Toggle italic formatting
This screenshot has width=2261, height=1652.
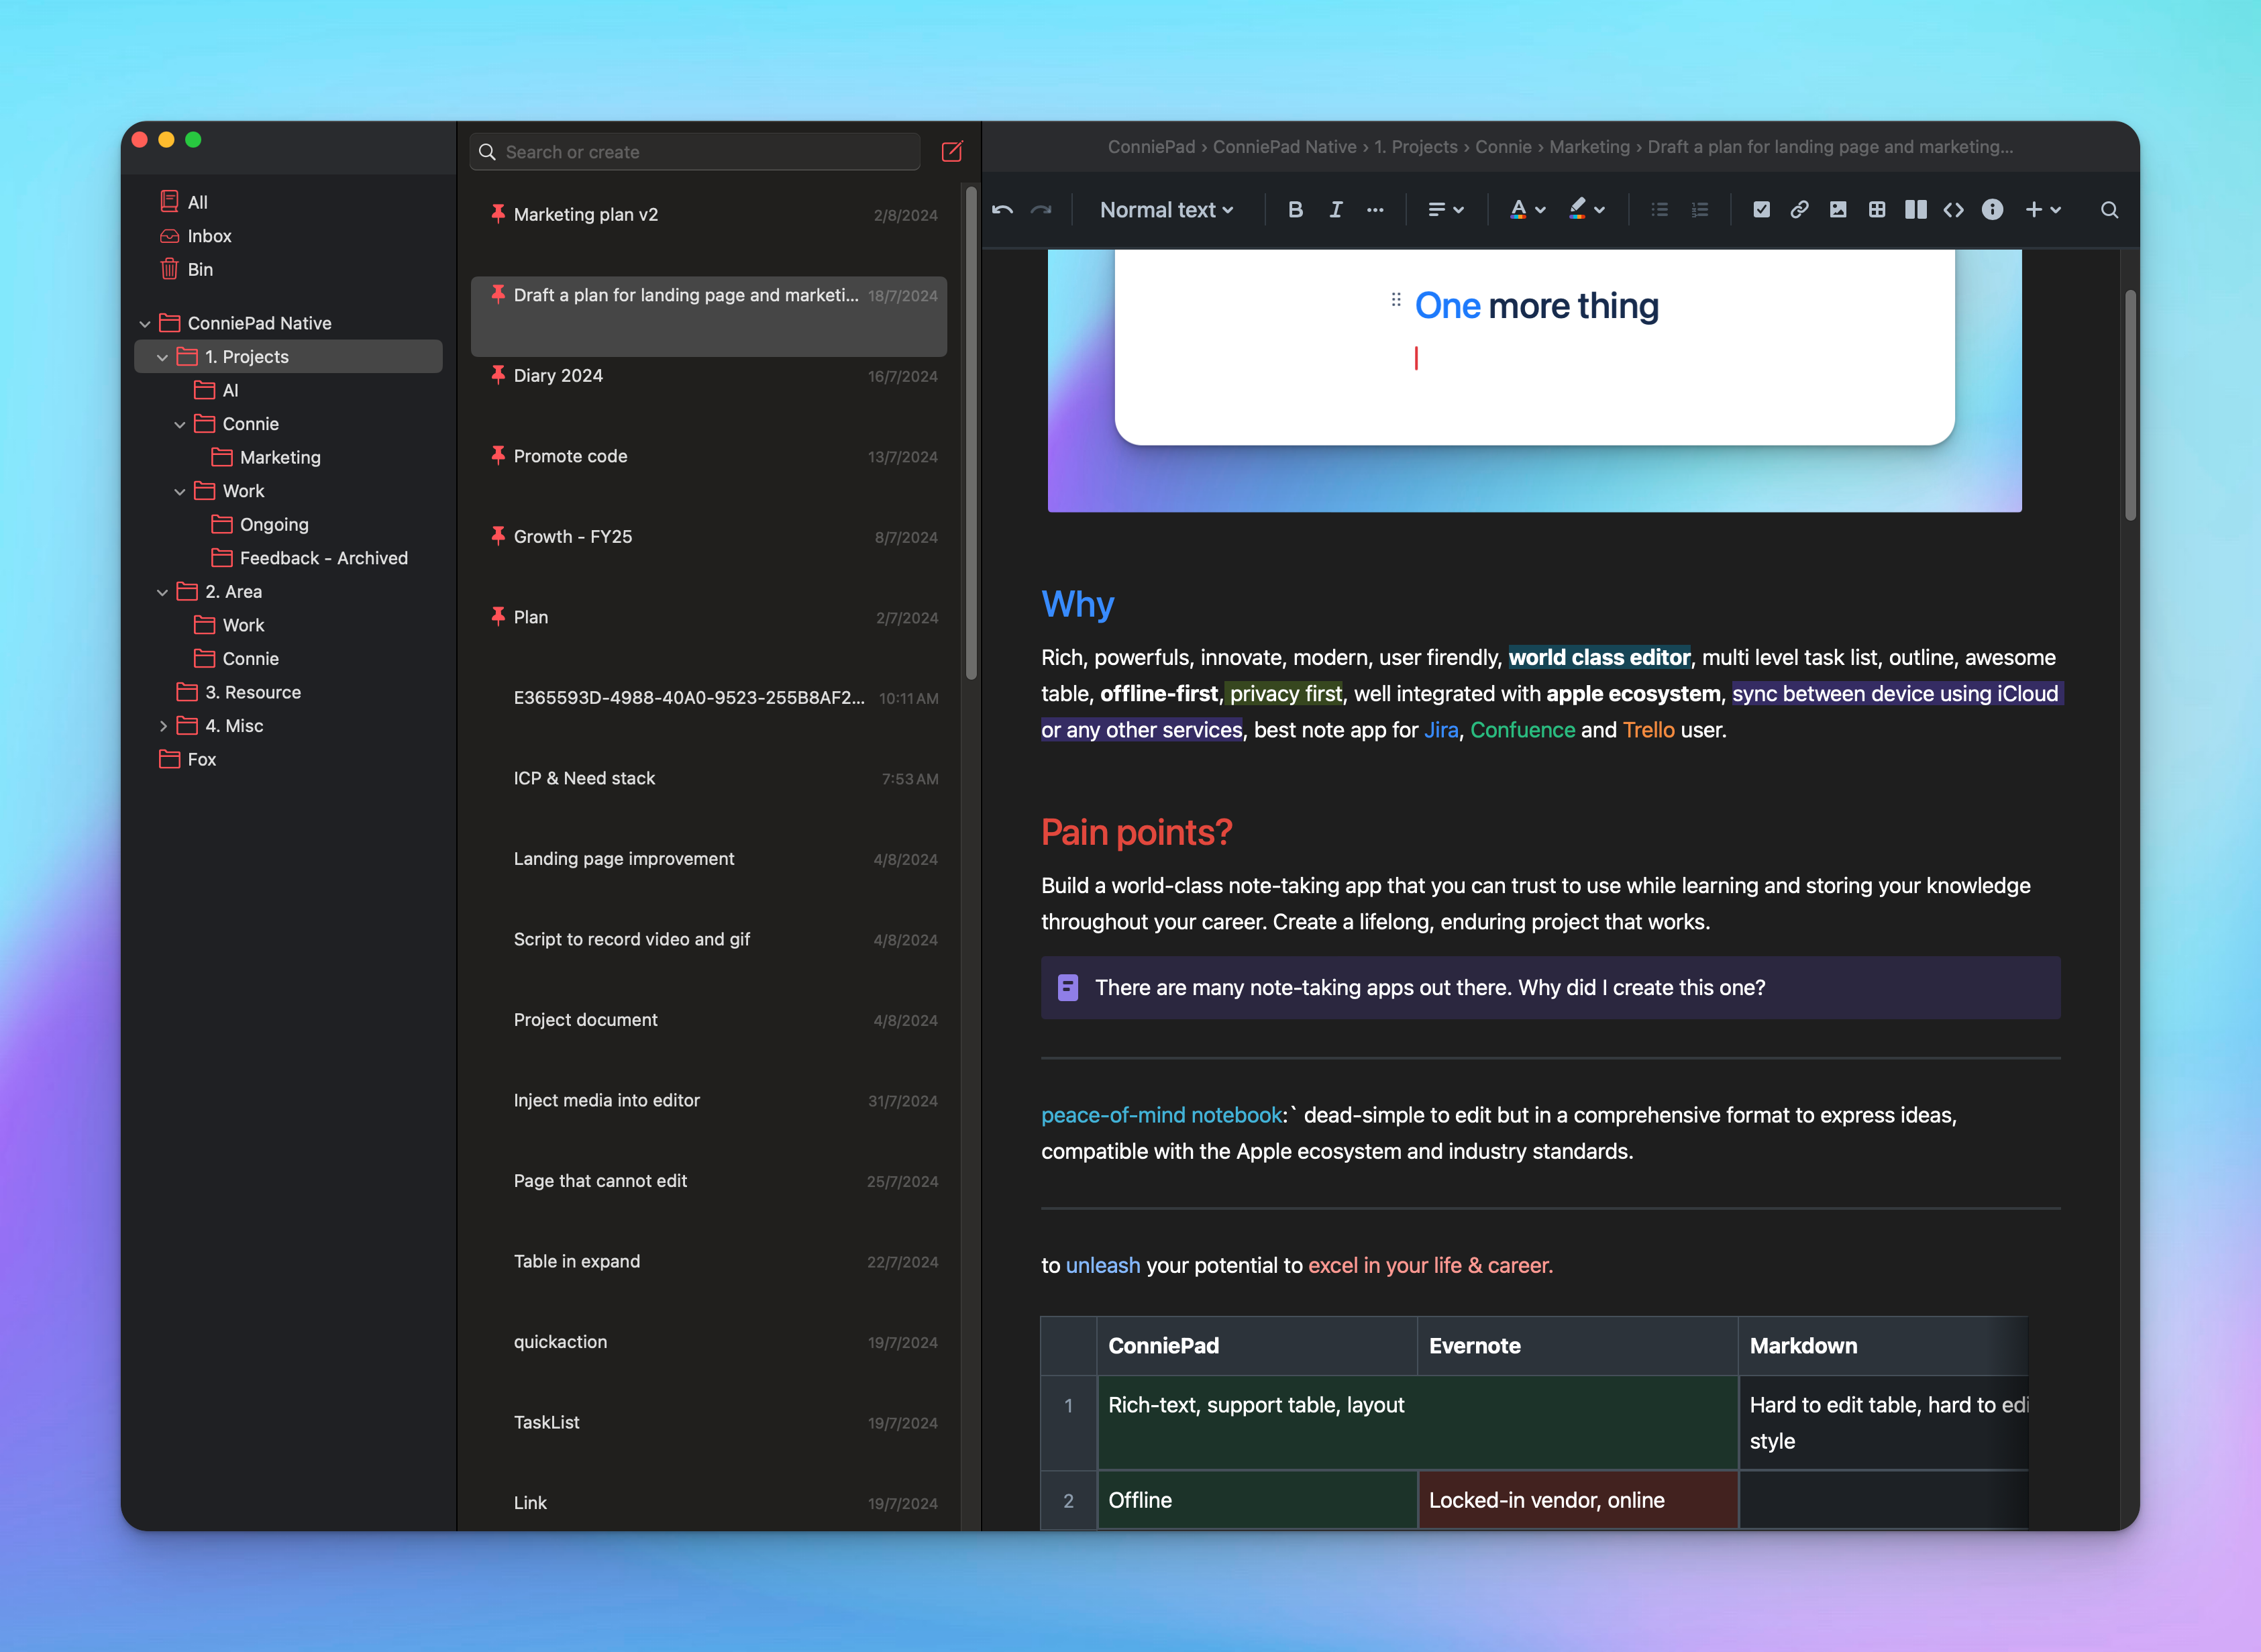1335,210
